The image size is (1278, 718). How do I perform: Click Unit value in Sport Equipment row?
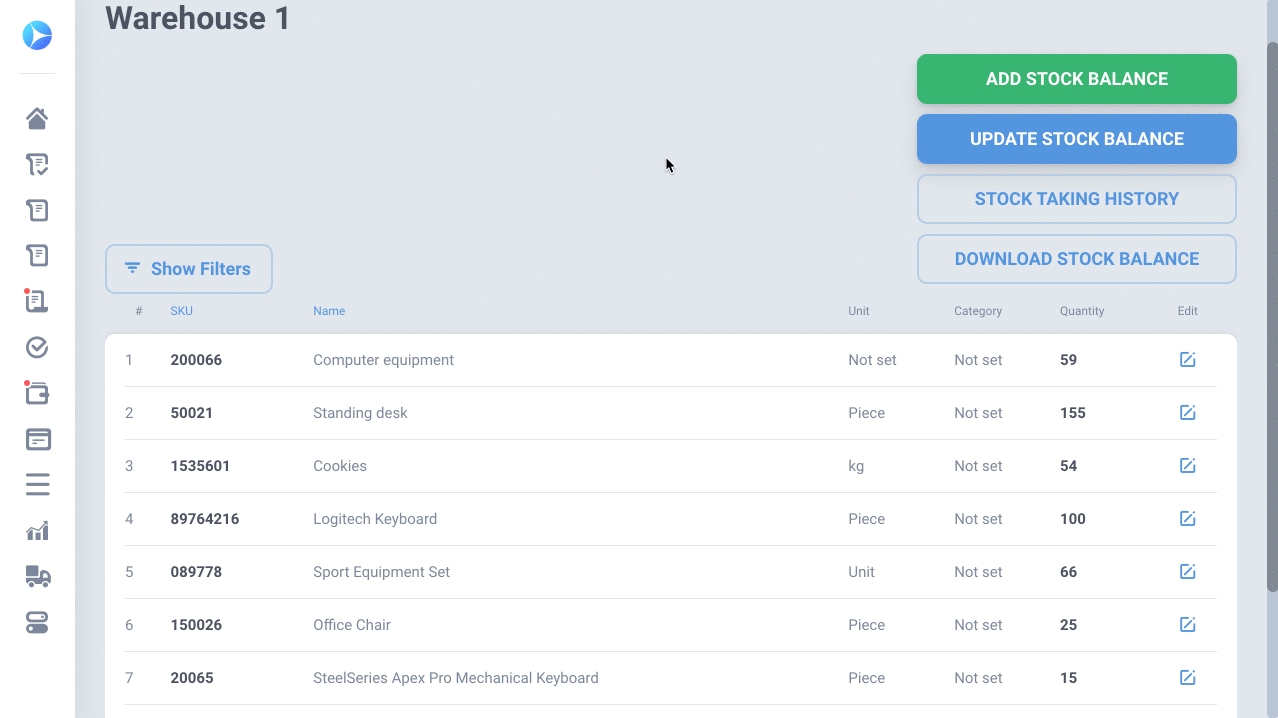click(x=862, y=572)
